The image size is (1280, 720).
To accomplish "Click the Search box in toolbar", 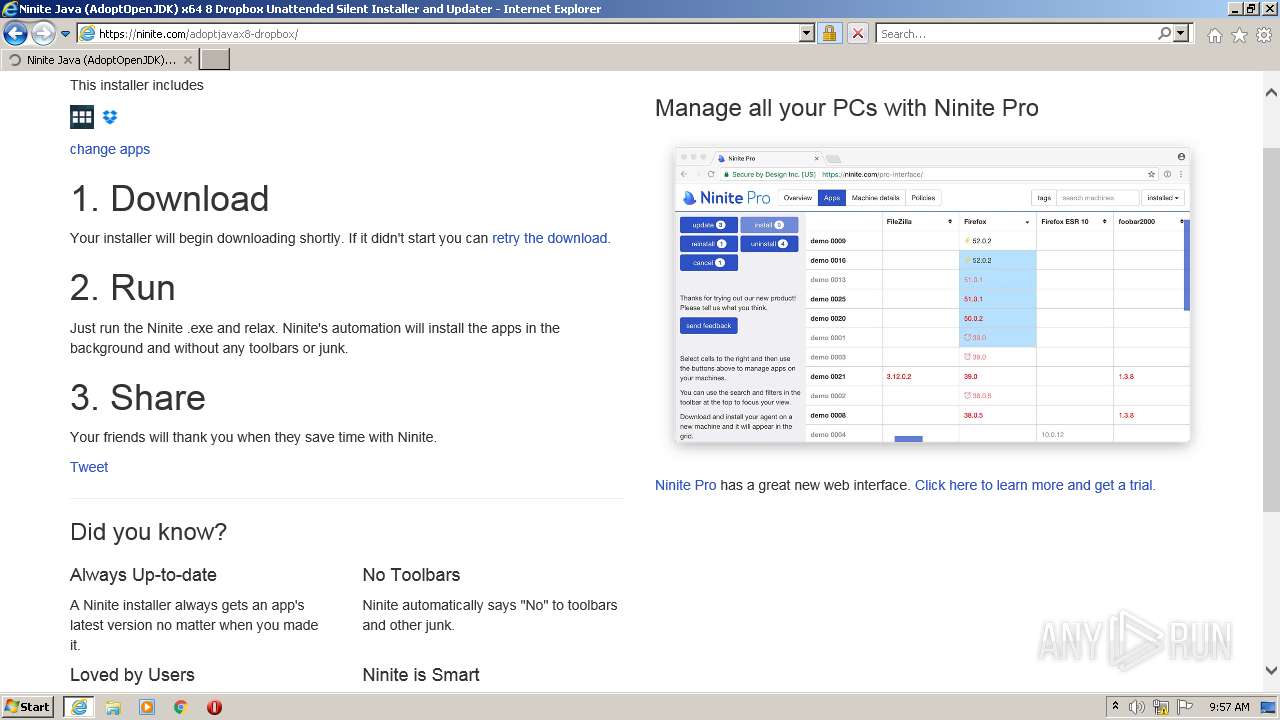I will [1016, 33].
